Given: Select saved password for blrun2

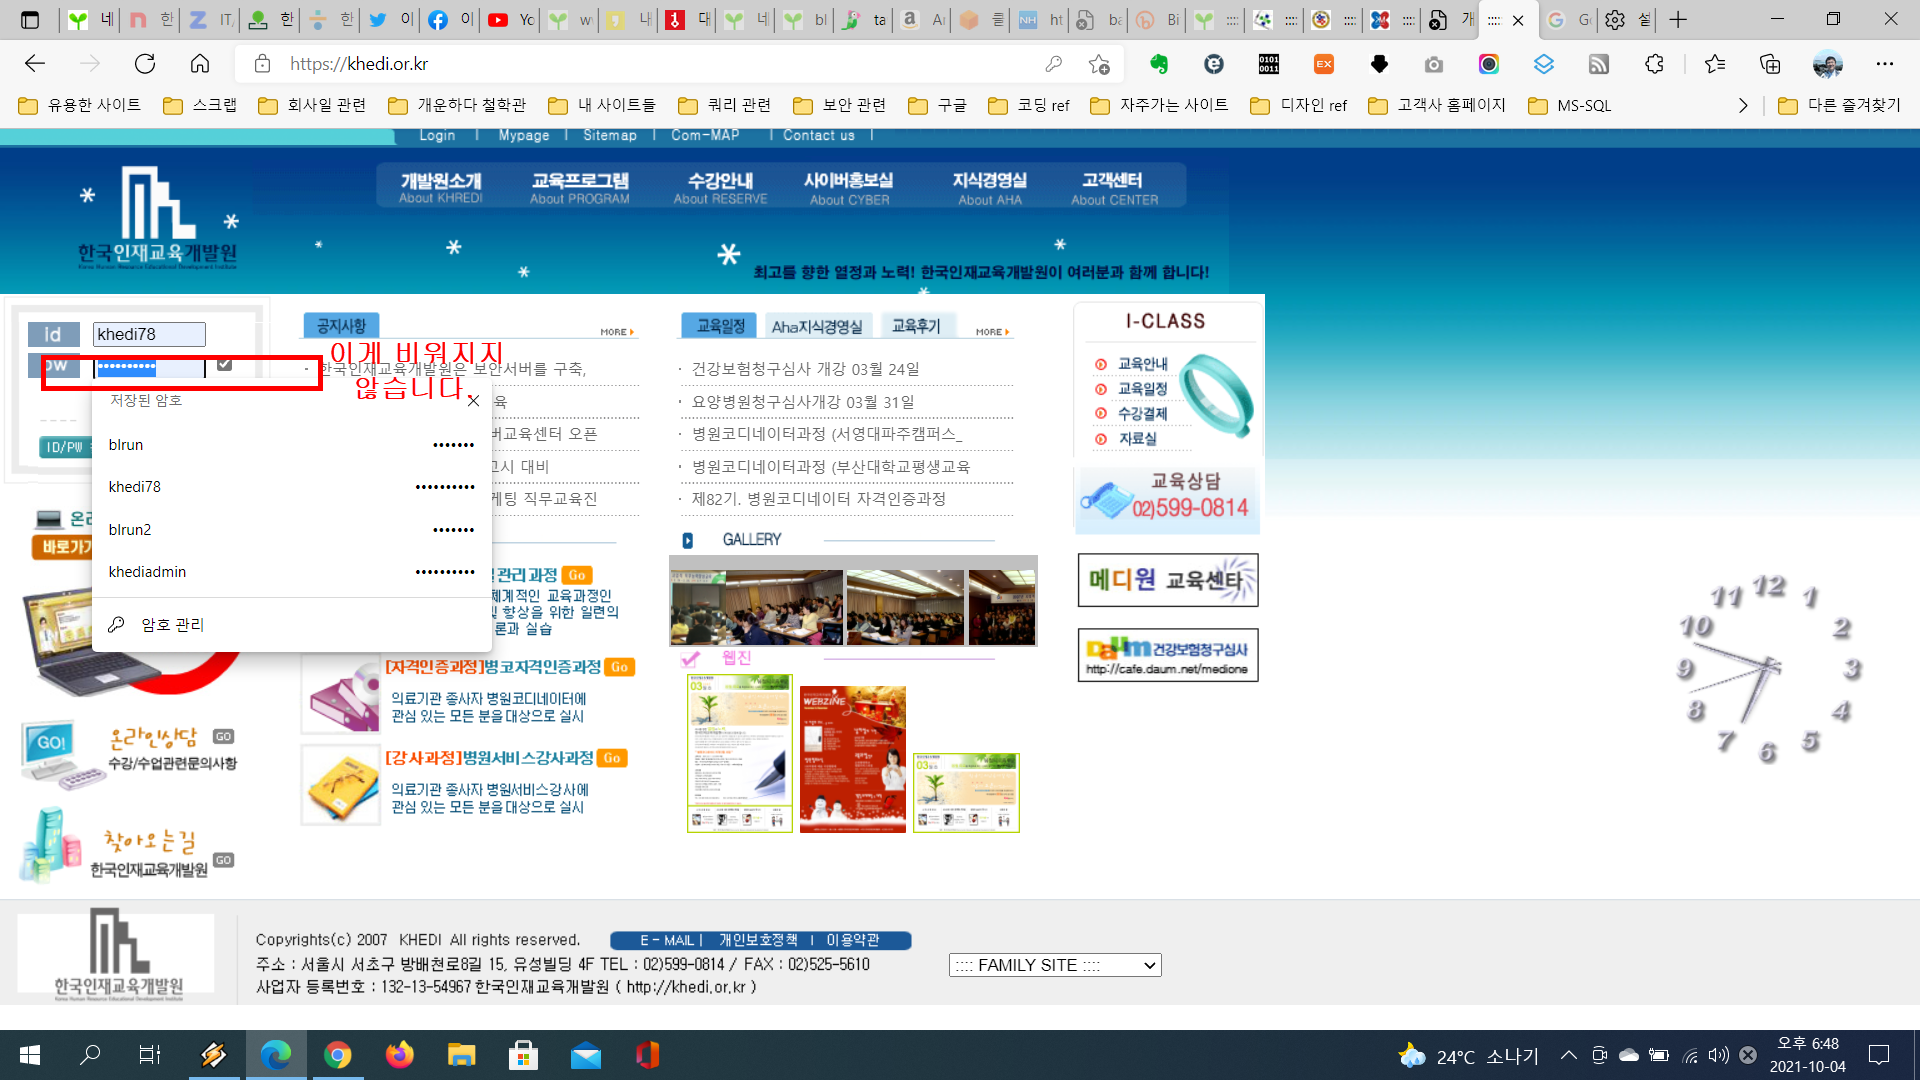Looking at the screenshot, I should pos(291,529).
